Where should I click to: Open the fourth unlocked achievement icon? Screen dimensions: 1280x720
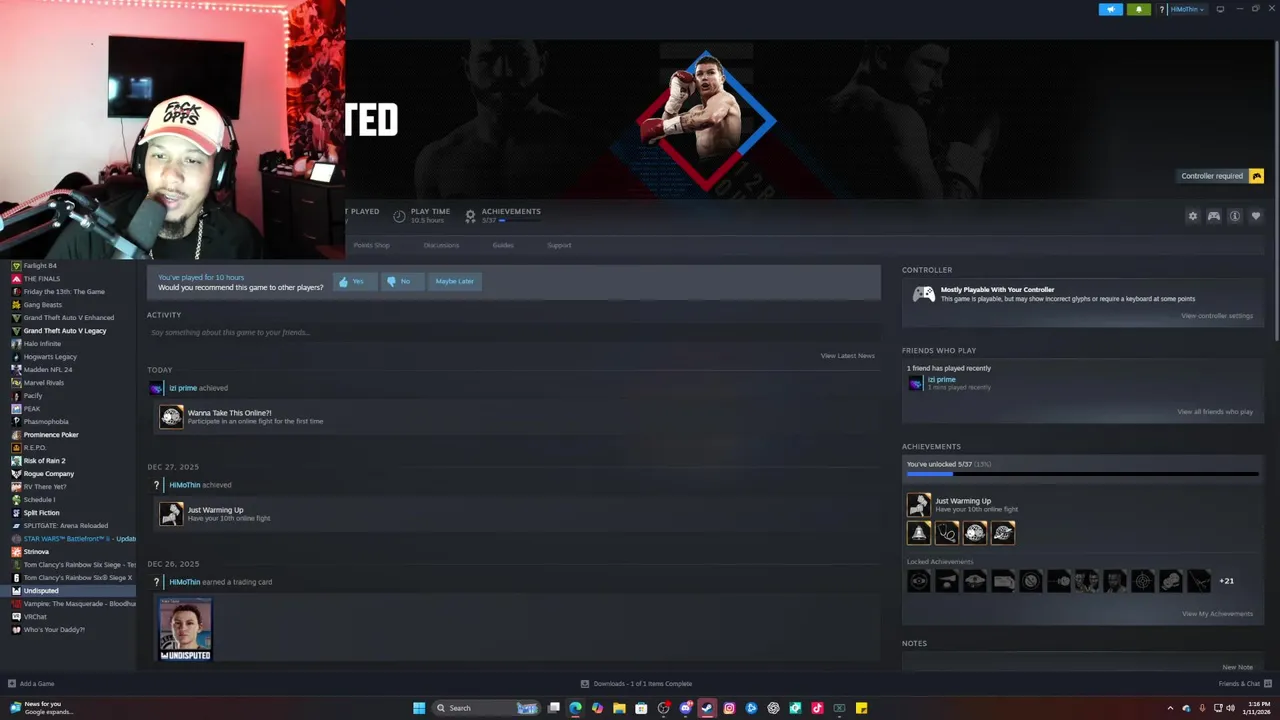coord(1003,533)
